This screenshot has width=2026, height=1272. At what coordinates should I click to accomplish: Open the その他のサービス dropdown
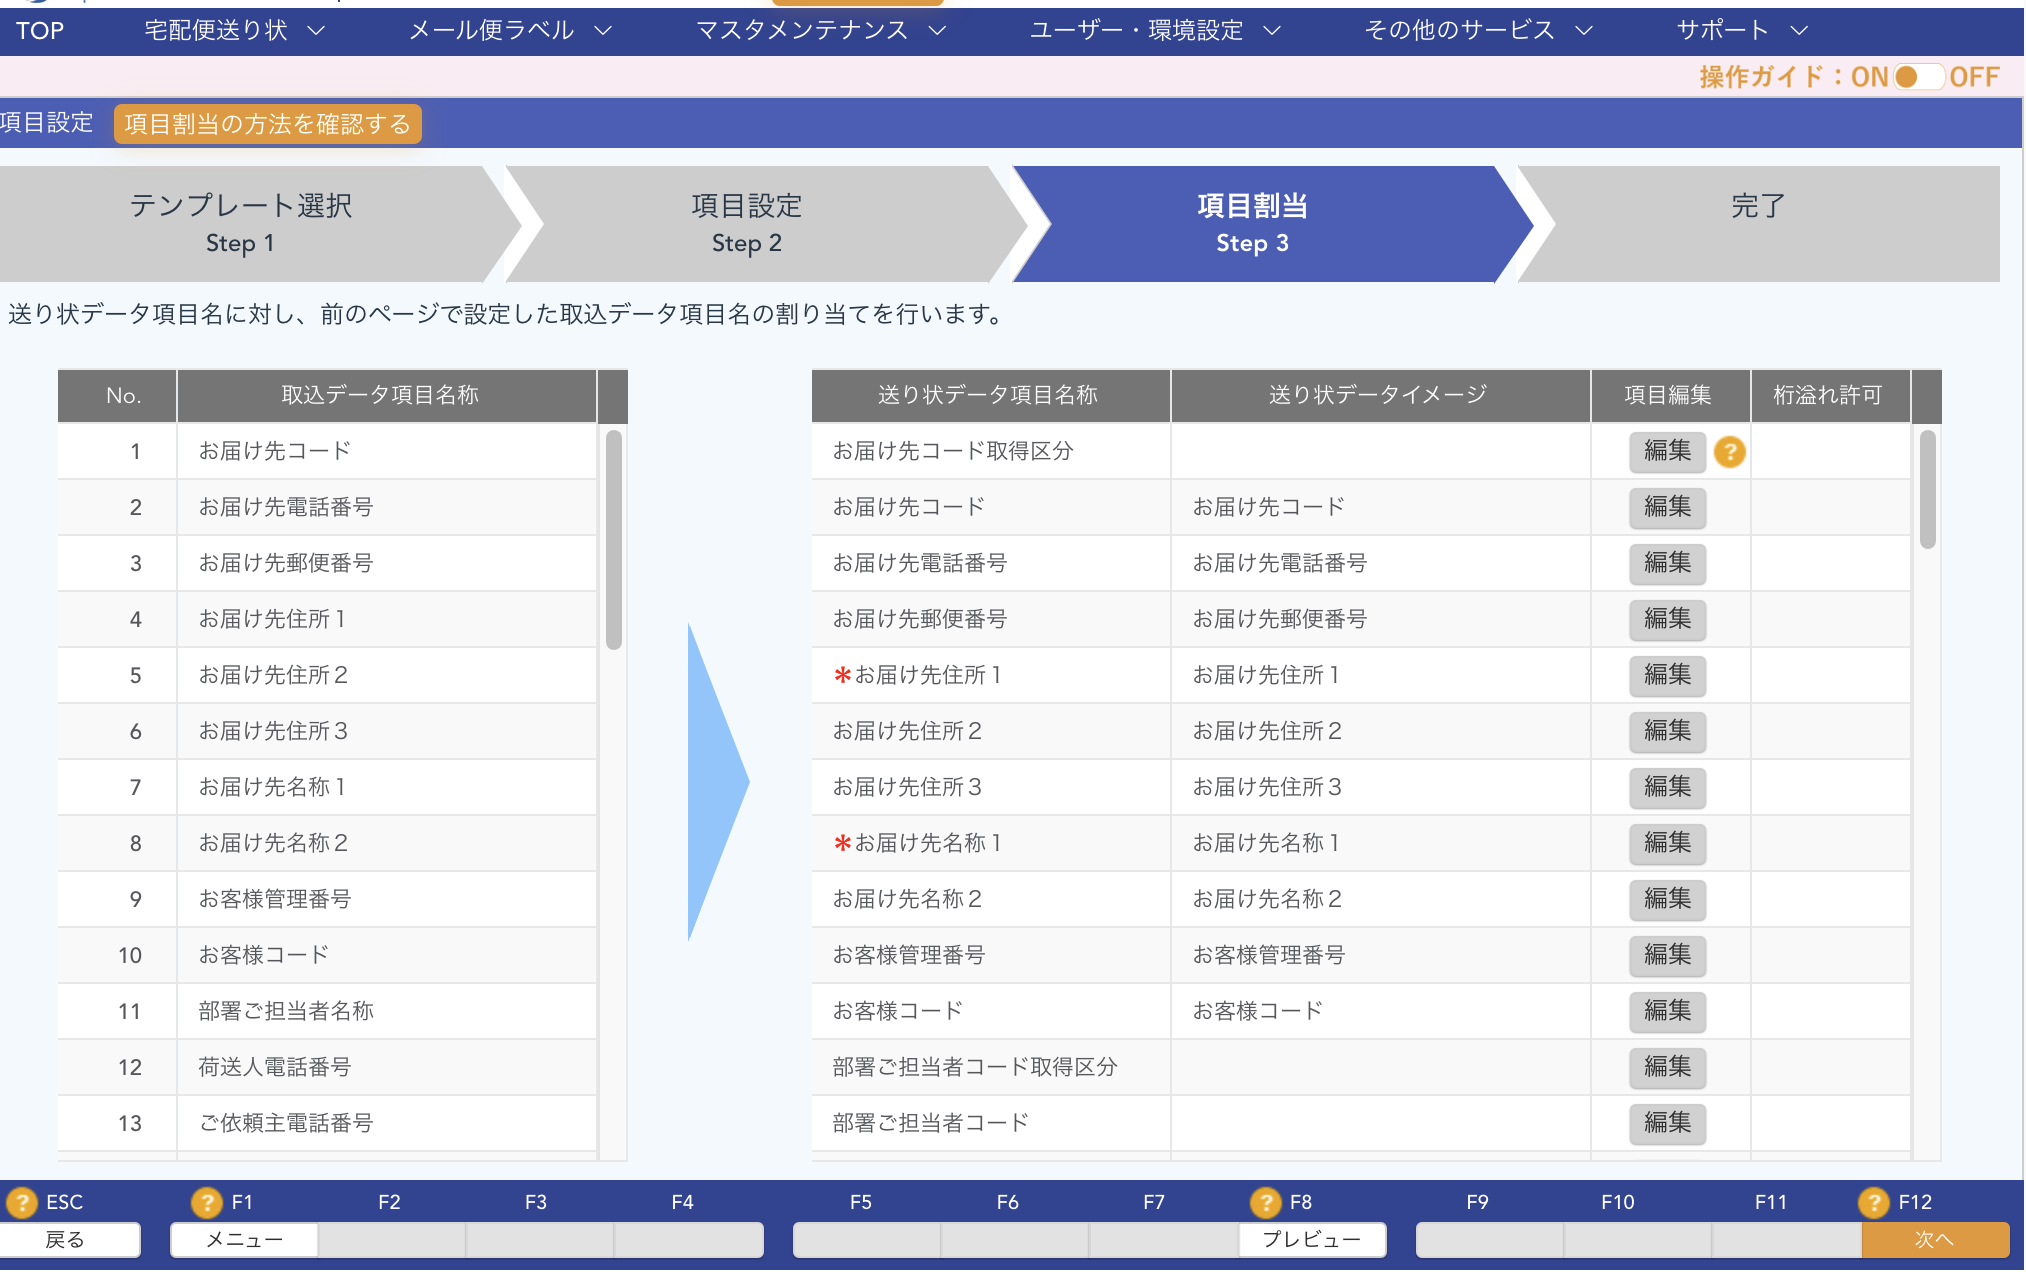pyautogui.click(x=1474, y=30)
